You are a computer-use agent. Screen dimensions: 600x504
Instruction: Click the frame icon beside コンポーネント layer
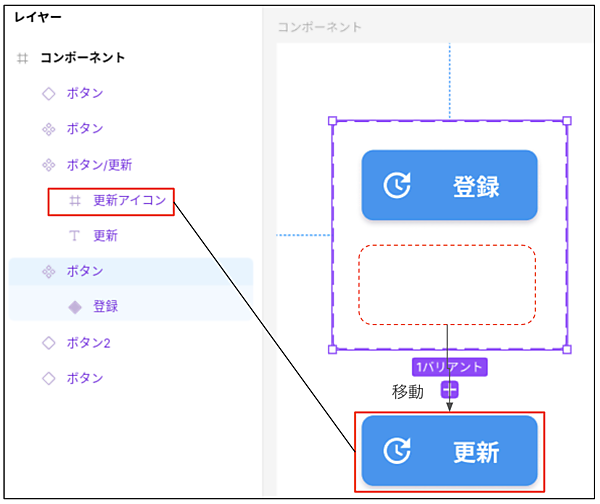click(23, 58)
